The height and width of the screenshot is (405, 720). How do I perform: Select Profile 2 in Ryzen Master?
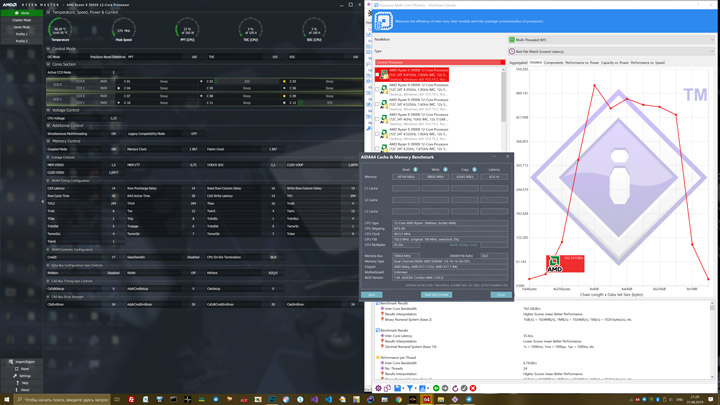point(22,41)
